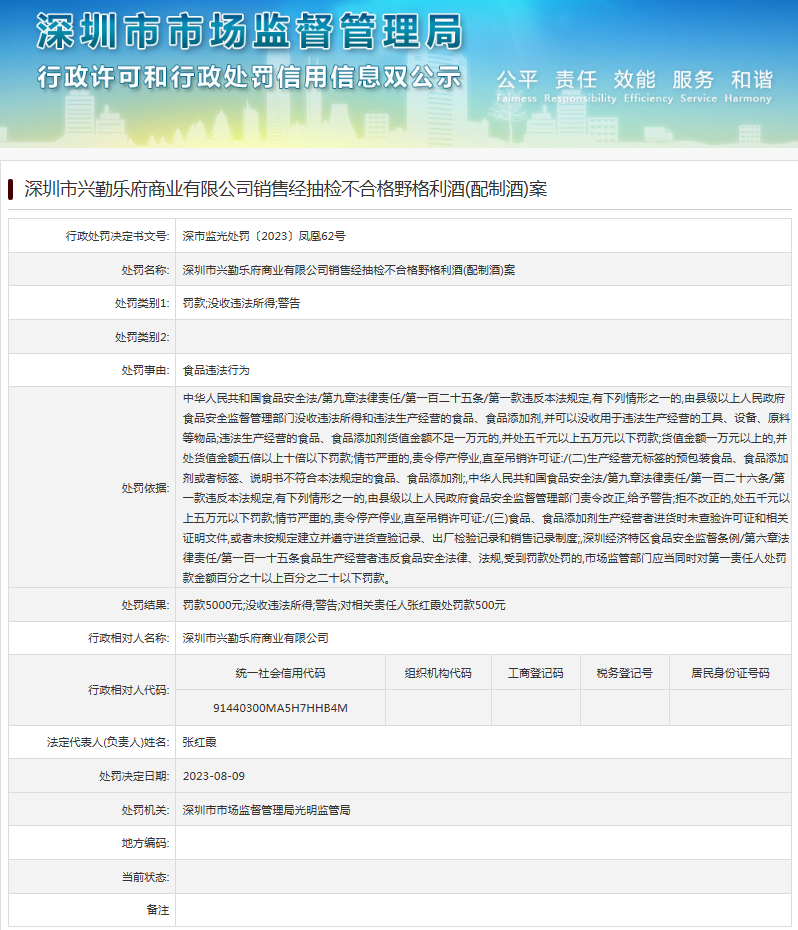Select the value 罚款;没收违法所得;警告
This screenshot has height=930, width=798.
pyautogui.click(x=241, y=303)
